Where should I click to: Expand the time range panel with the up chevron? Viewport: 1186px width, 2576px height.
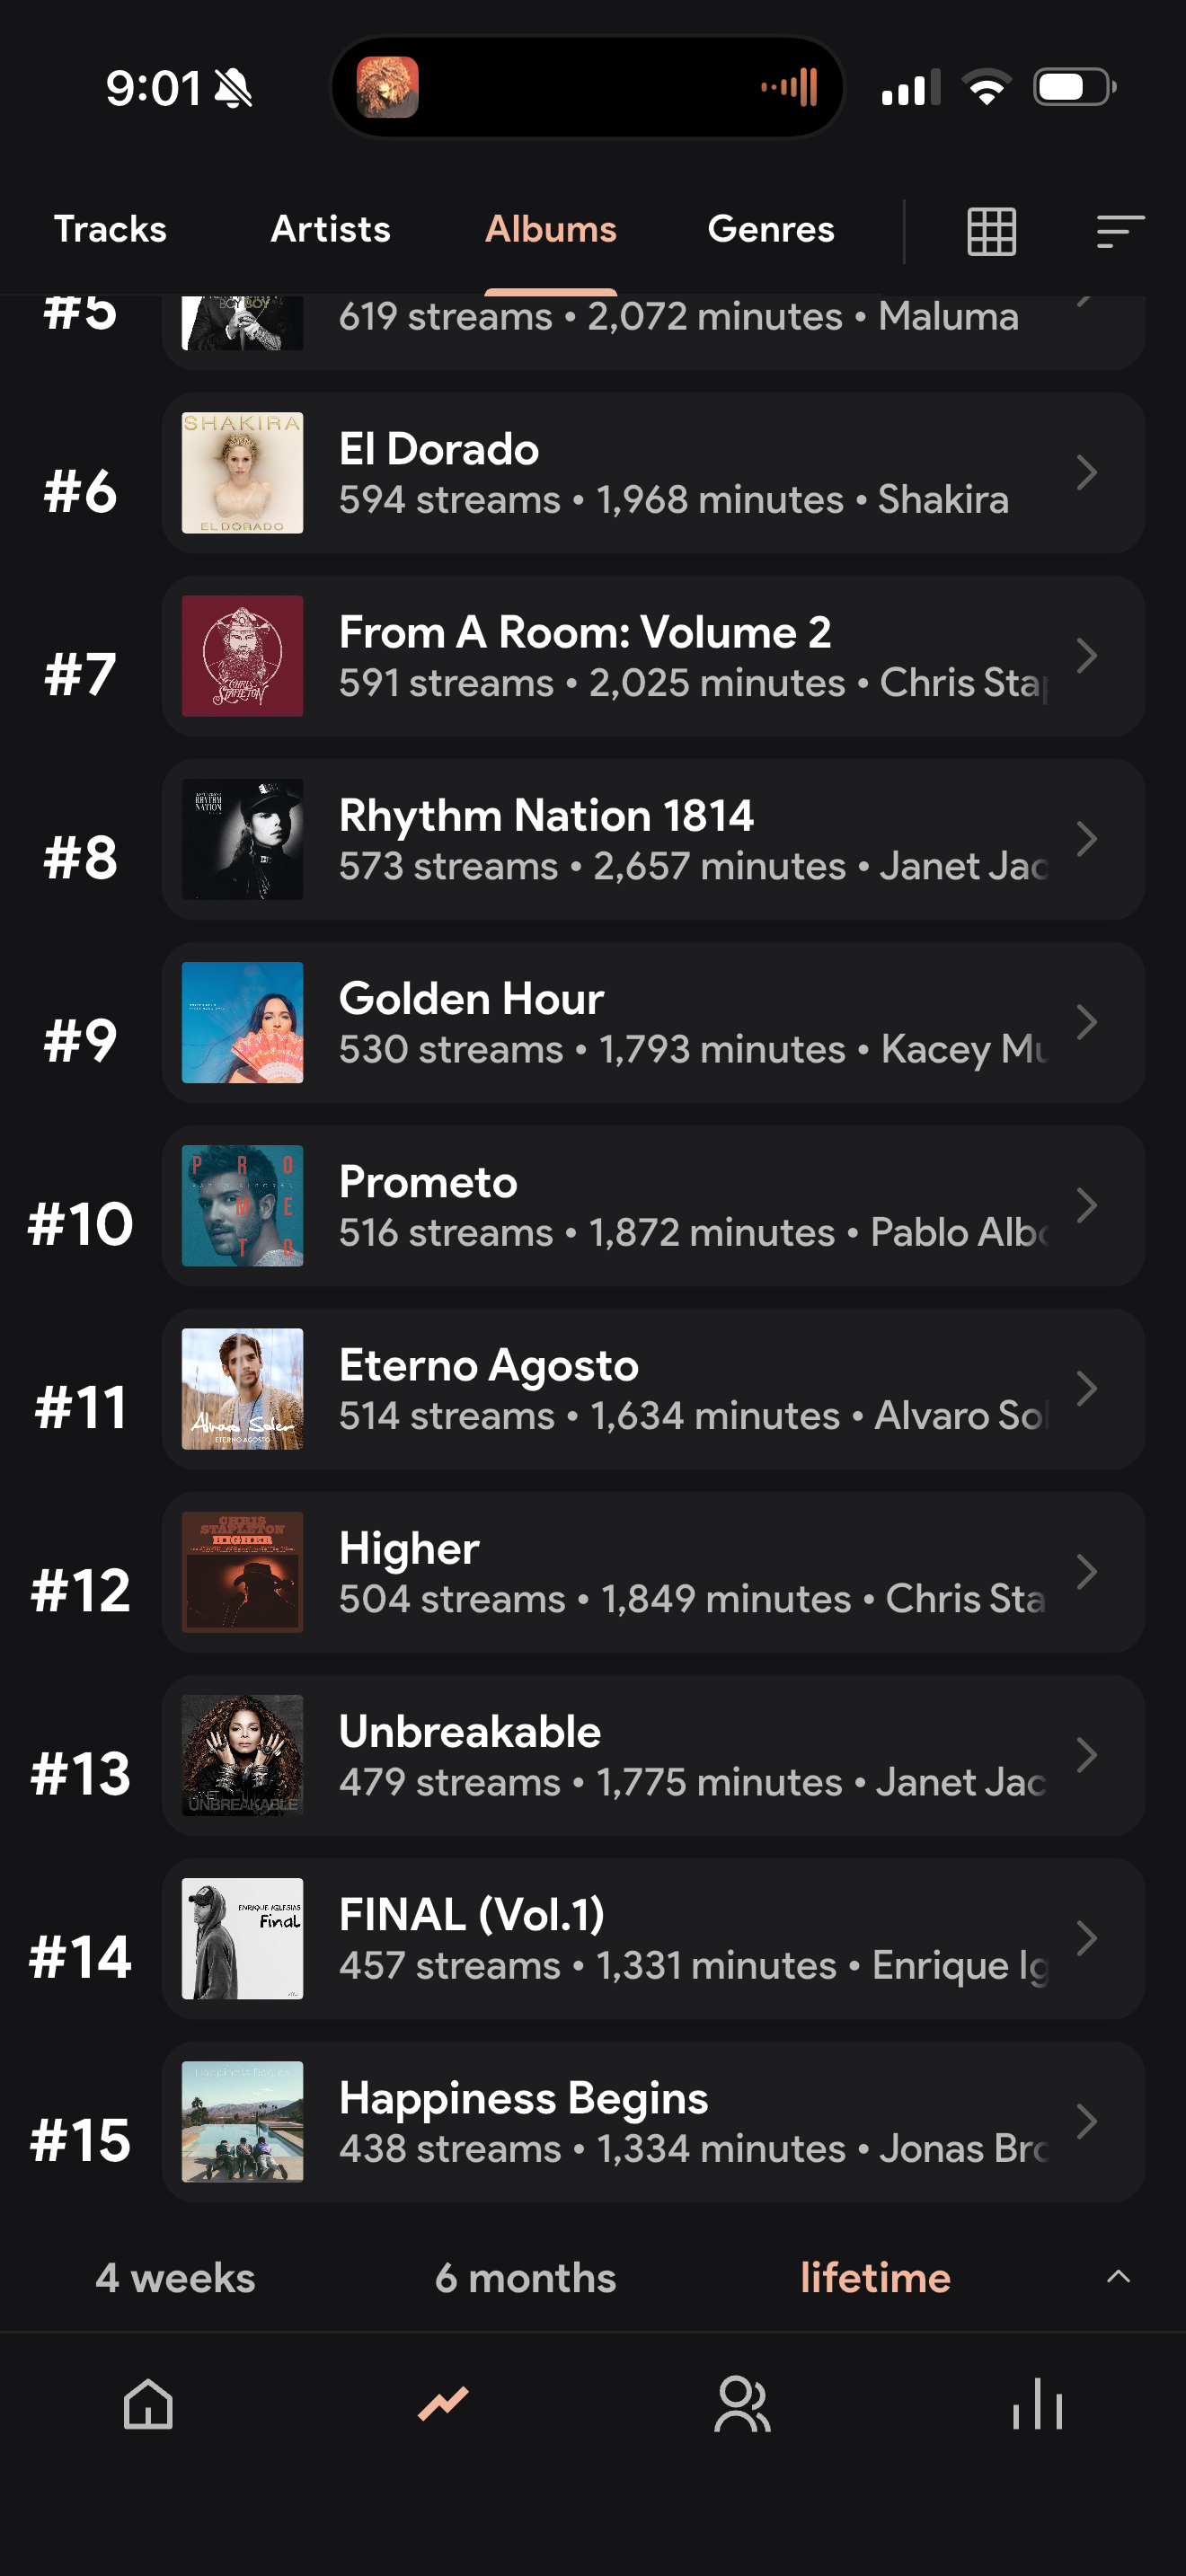(1118, 2277)
